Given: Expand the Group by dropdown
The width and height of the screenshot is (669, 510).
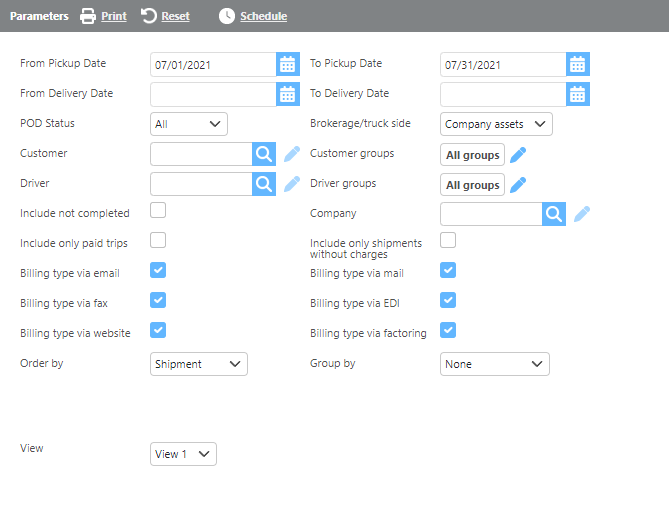Looking at the screenshot, I should pos(495,364).
